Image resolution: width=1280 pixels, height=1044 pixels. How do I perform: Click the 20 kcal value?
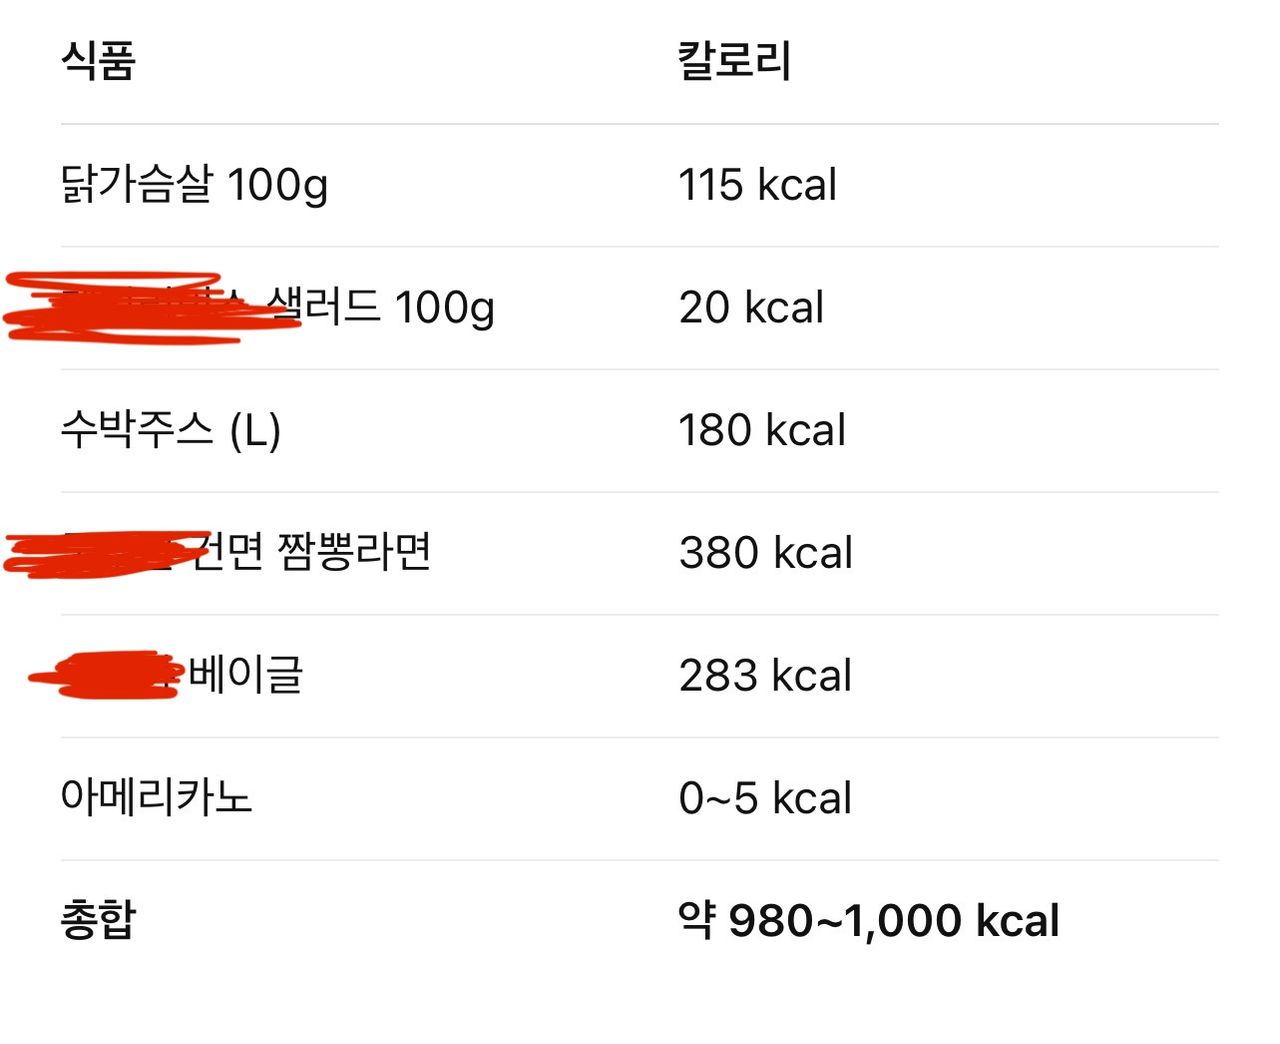[751, 307]
